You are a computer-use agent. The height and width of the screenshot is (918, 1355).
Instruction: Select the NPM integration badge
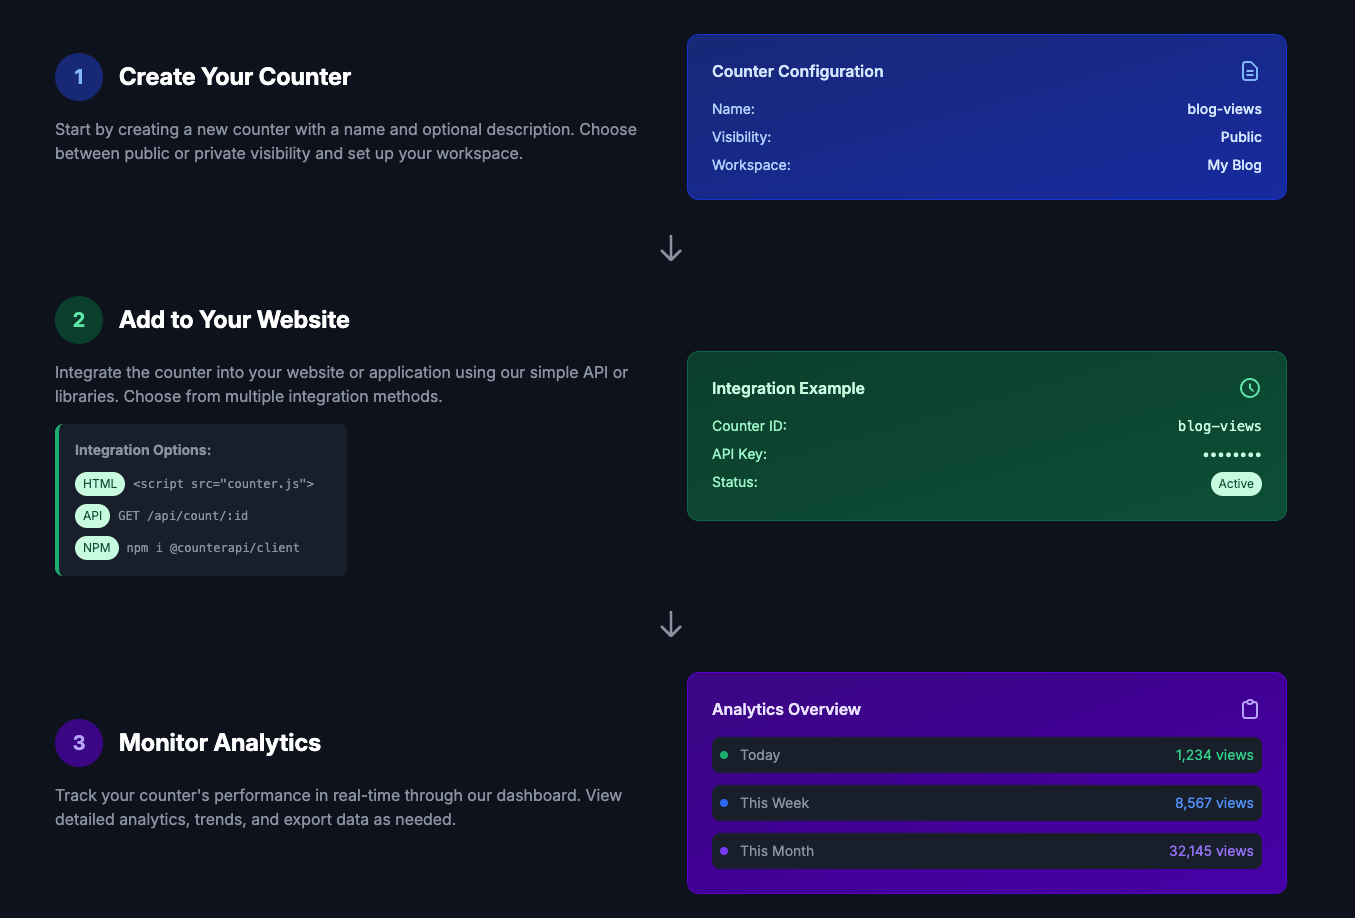point(97,548)
